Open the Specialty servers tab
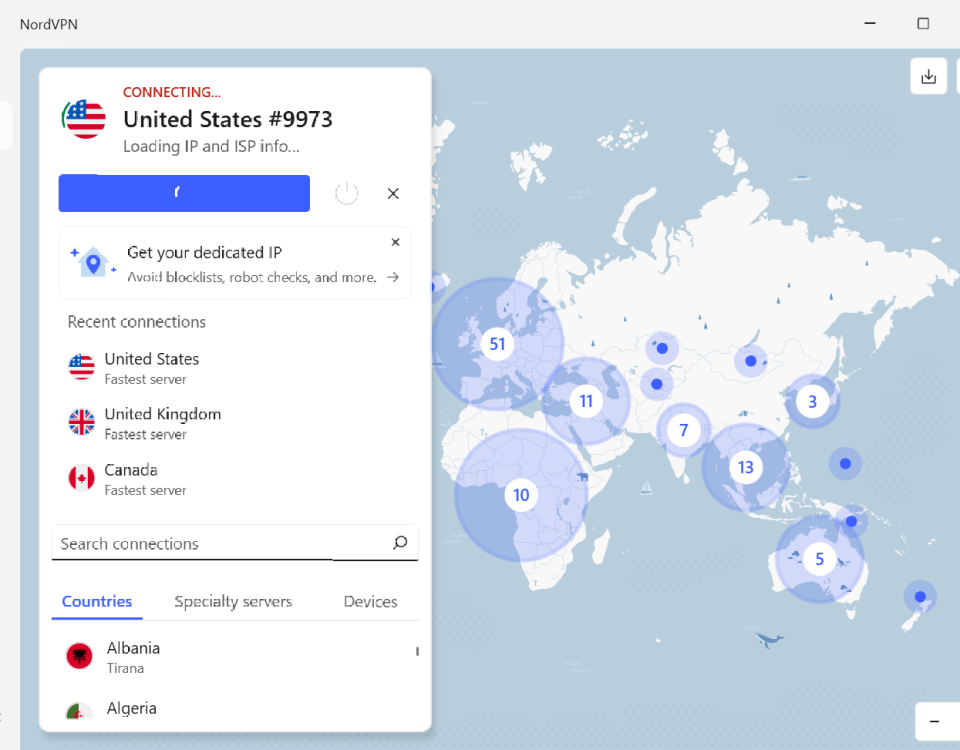Image resolution: width=960 pixels, height=750 pixels. 233,601
